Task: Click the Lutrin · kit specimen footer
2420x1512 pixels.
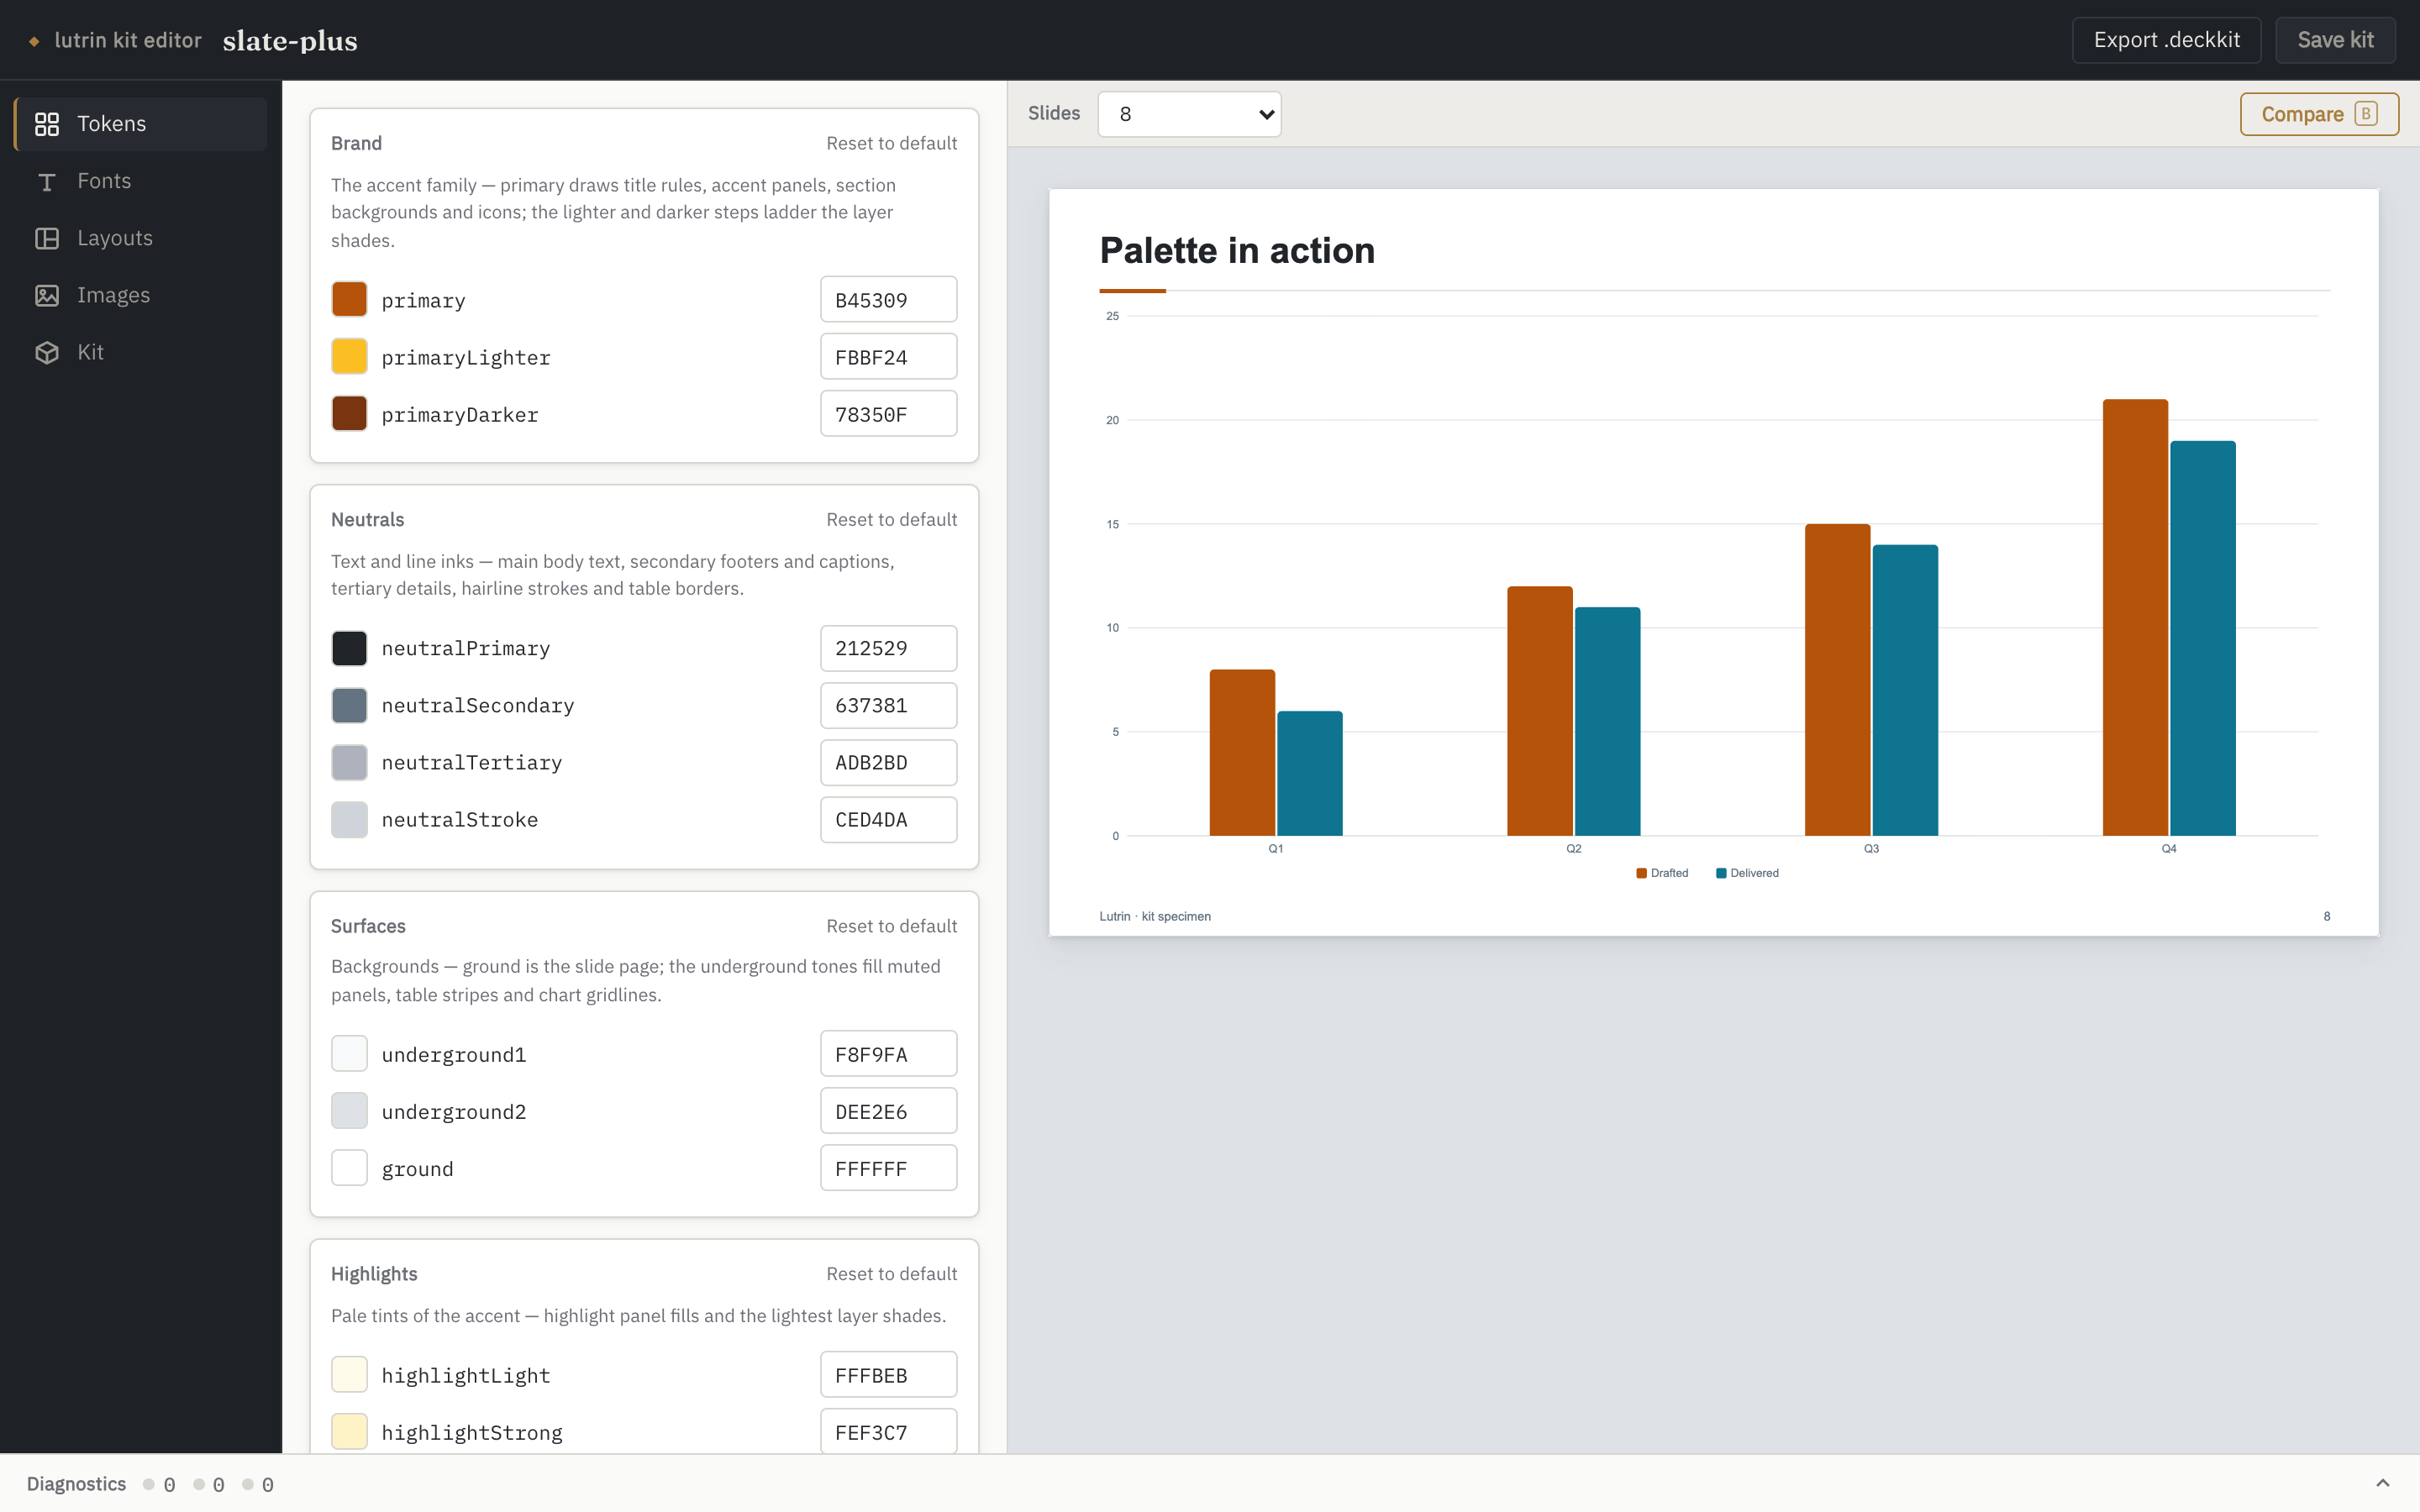Action: click(1155, 916)
